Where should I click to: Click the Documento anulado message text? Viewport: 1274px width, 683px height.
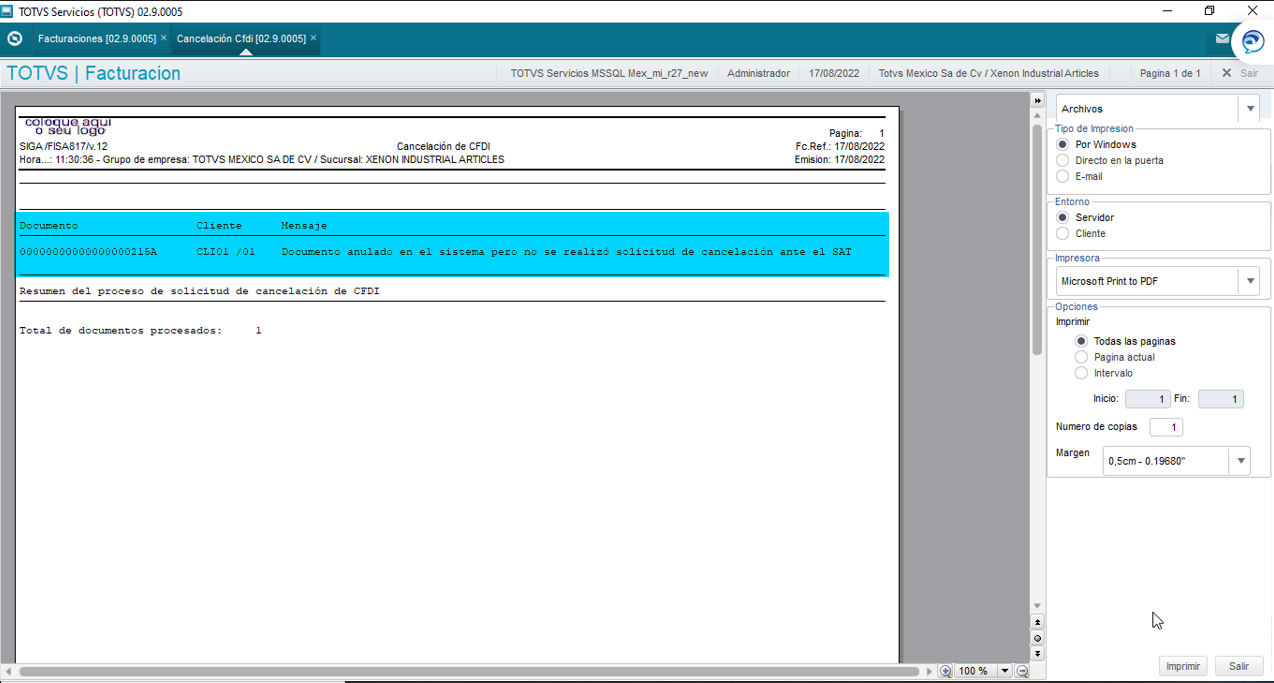coord(566,252)
